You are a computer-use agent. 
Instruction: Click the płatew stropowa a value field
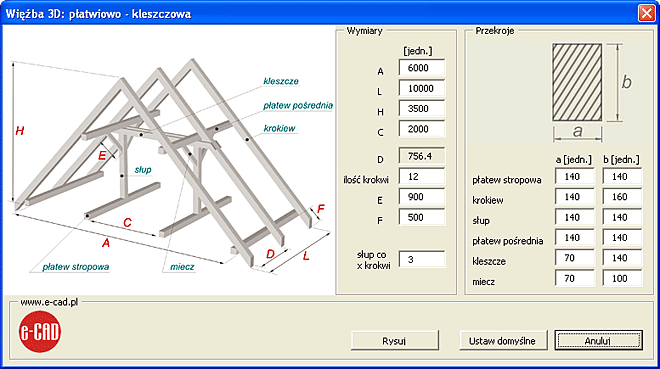coord(575,177)
